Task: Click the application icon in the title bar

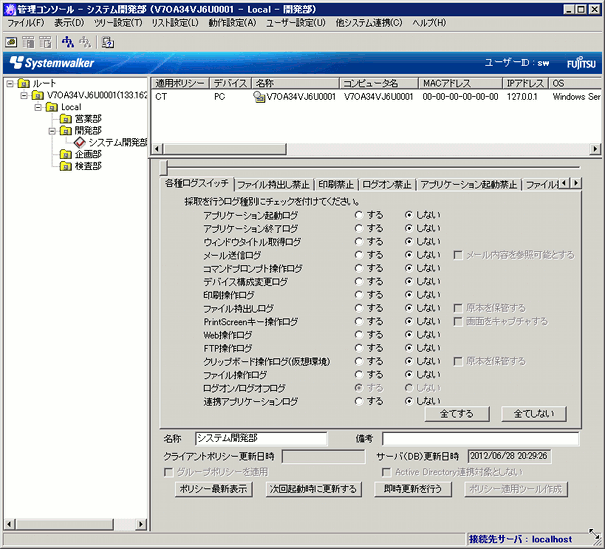Action: click(9, 9)
